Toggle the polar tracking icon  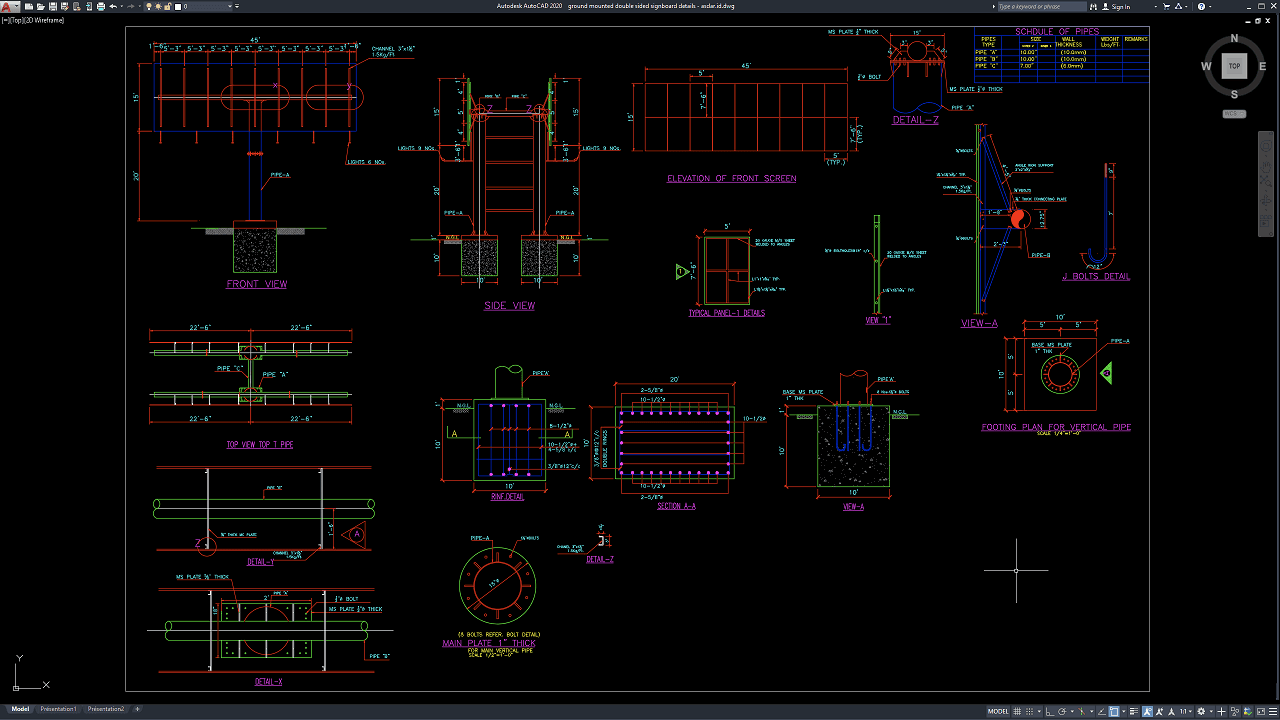tap(1062, 711)
